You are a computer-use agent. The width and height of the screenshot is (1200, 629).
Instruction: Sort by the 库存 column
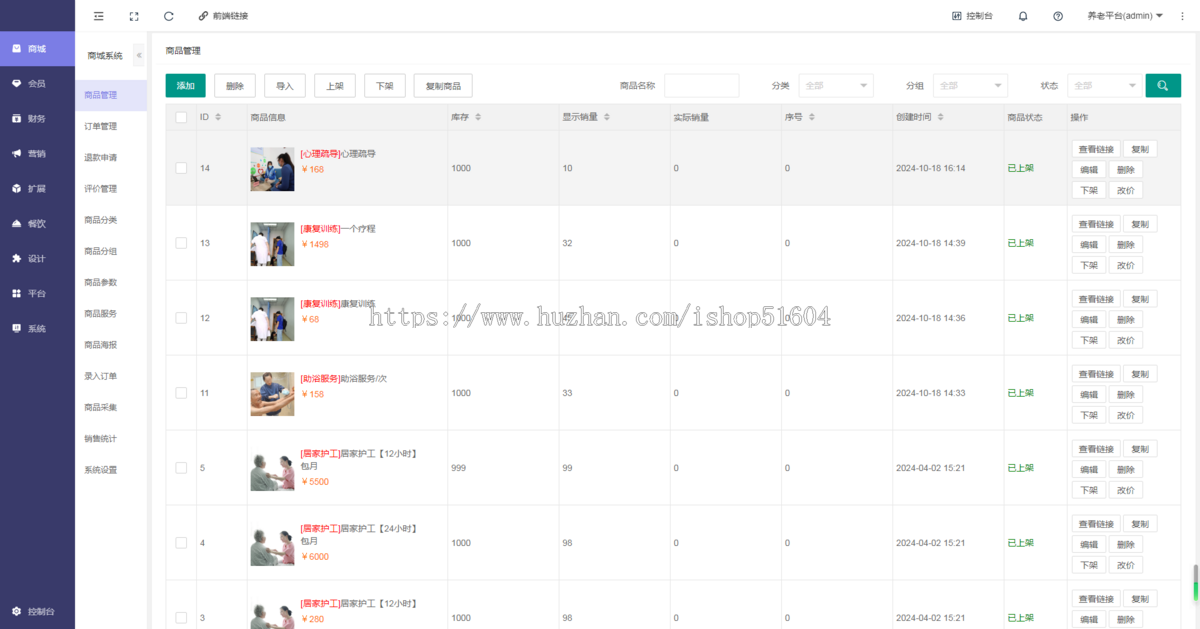(x=478, y=117)
